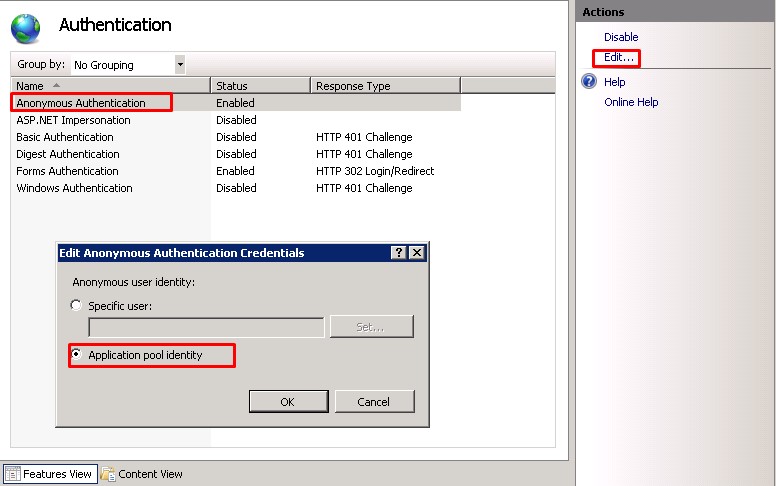Click the Disable action link
Screen dimensions: 776x486
pyautogui.click(x=620, y=37)
